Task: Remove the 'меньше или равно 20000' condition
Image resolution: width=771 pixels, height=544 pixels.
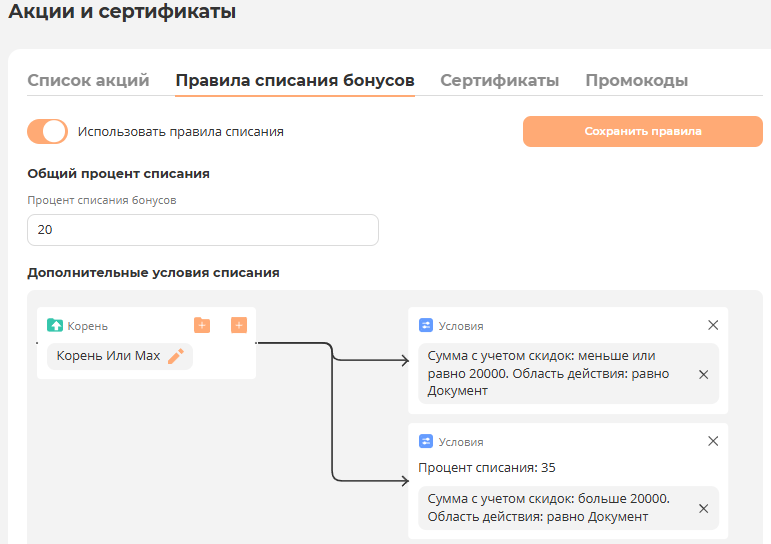Action: (703, 374)
